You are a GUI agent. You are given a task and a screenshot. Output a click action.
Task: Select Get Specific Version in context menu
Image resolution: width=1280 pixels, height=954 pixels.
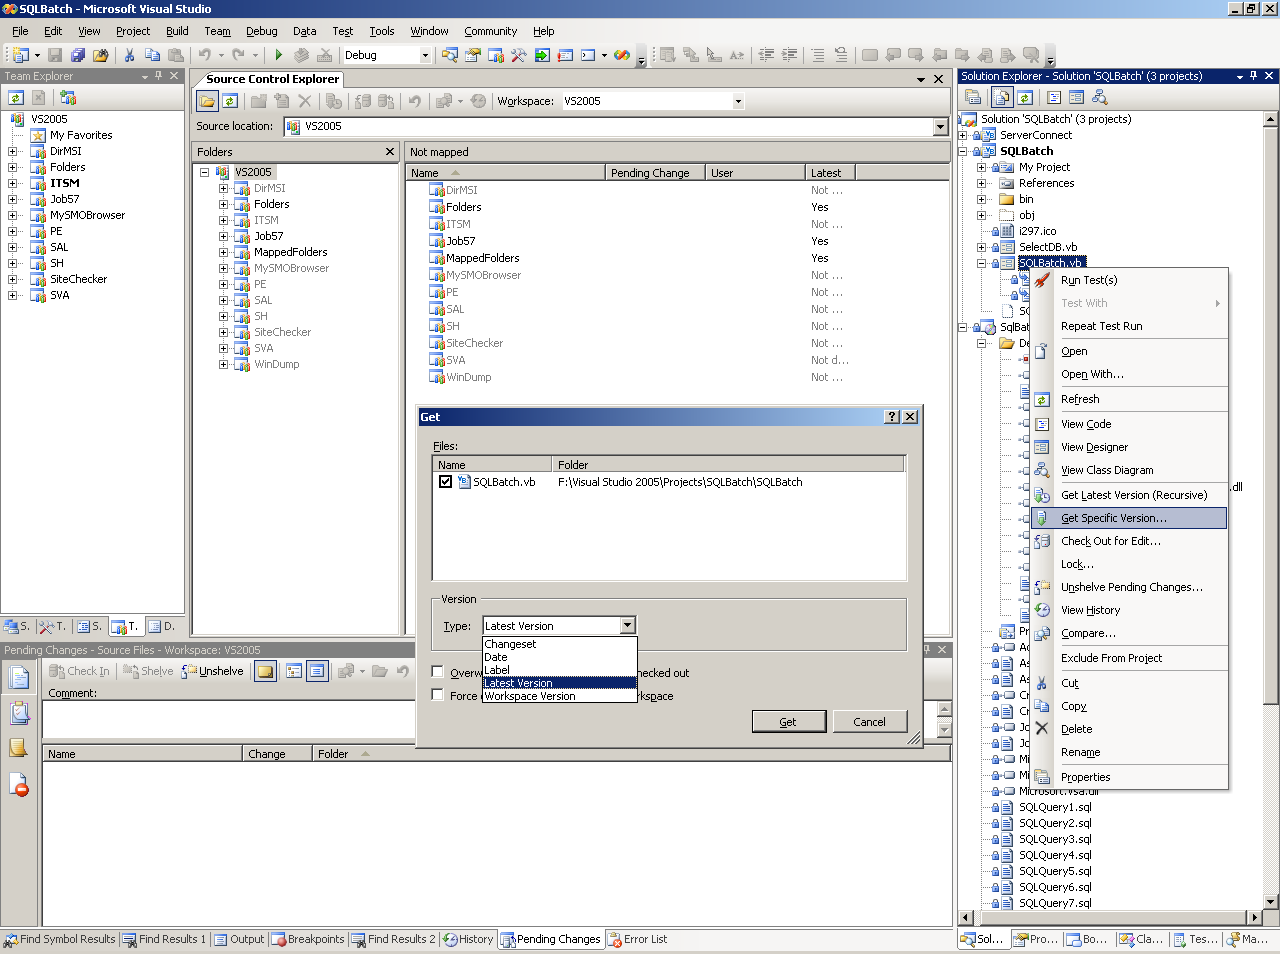tap(1129, 518)
